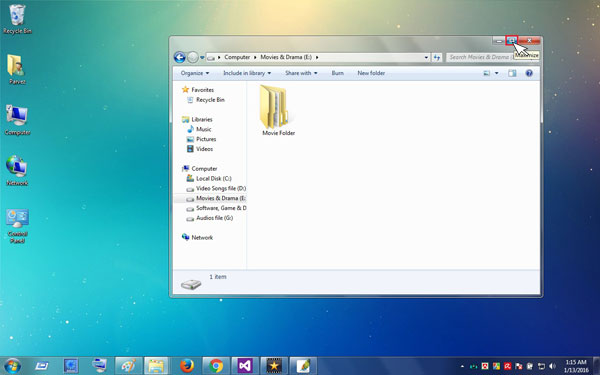Click the address bar refresh icon

point(437,57)
